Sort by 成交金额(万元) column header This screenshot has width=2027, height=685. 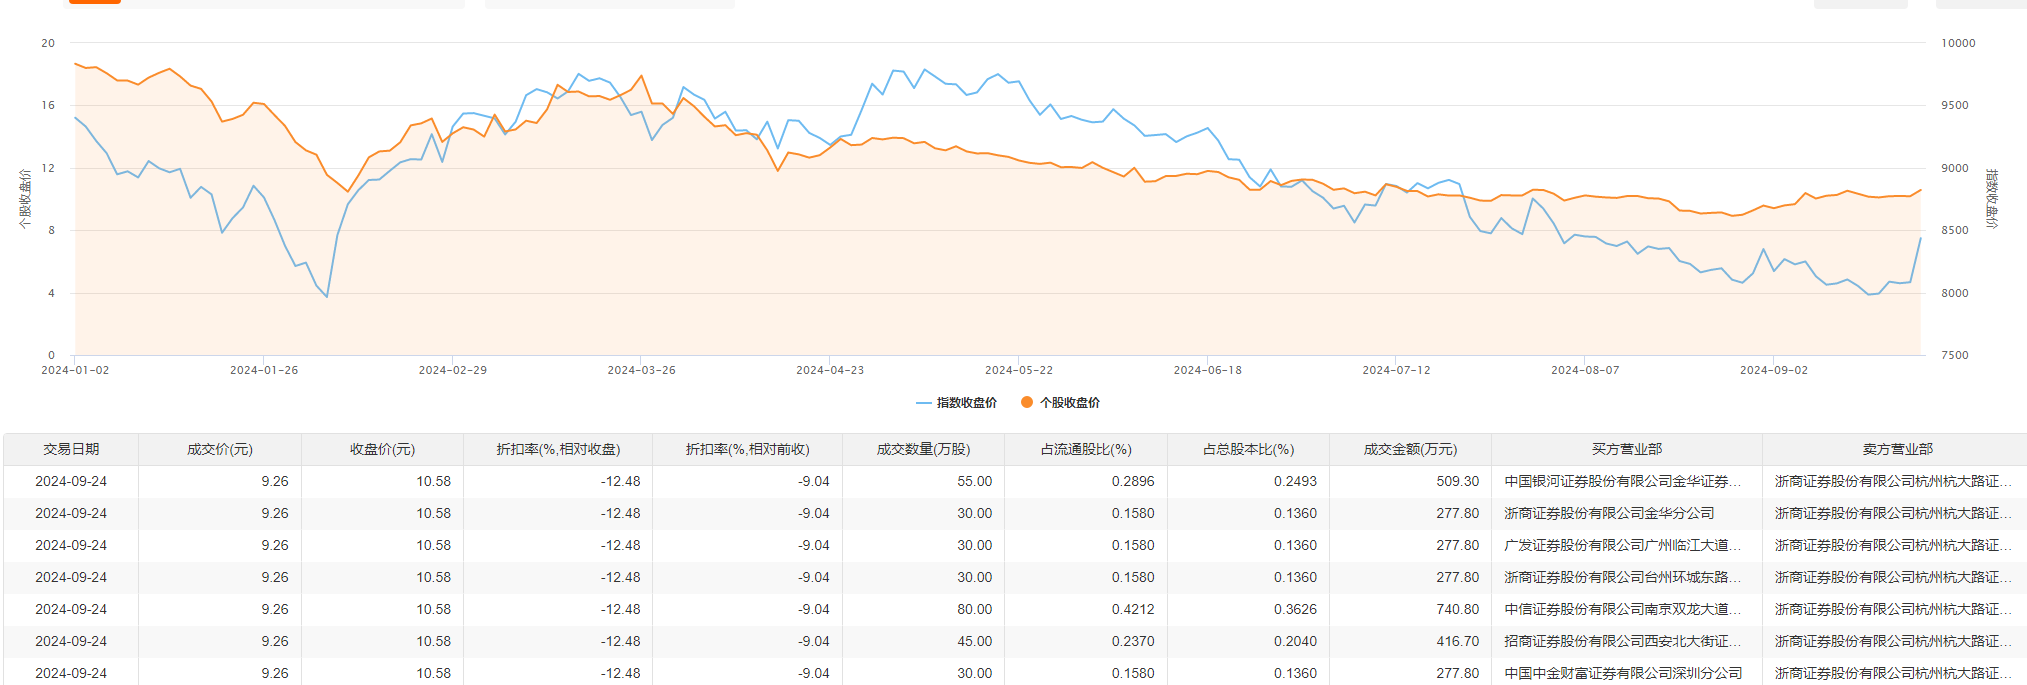pos(1410,449)
